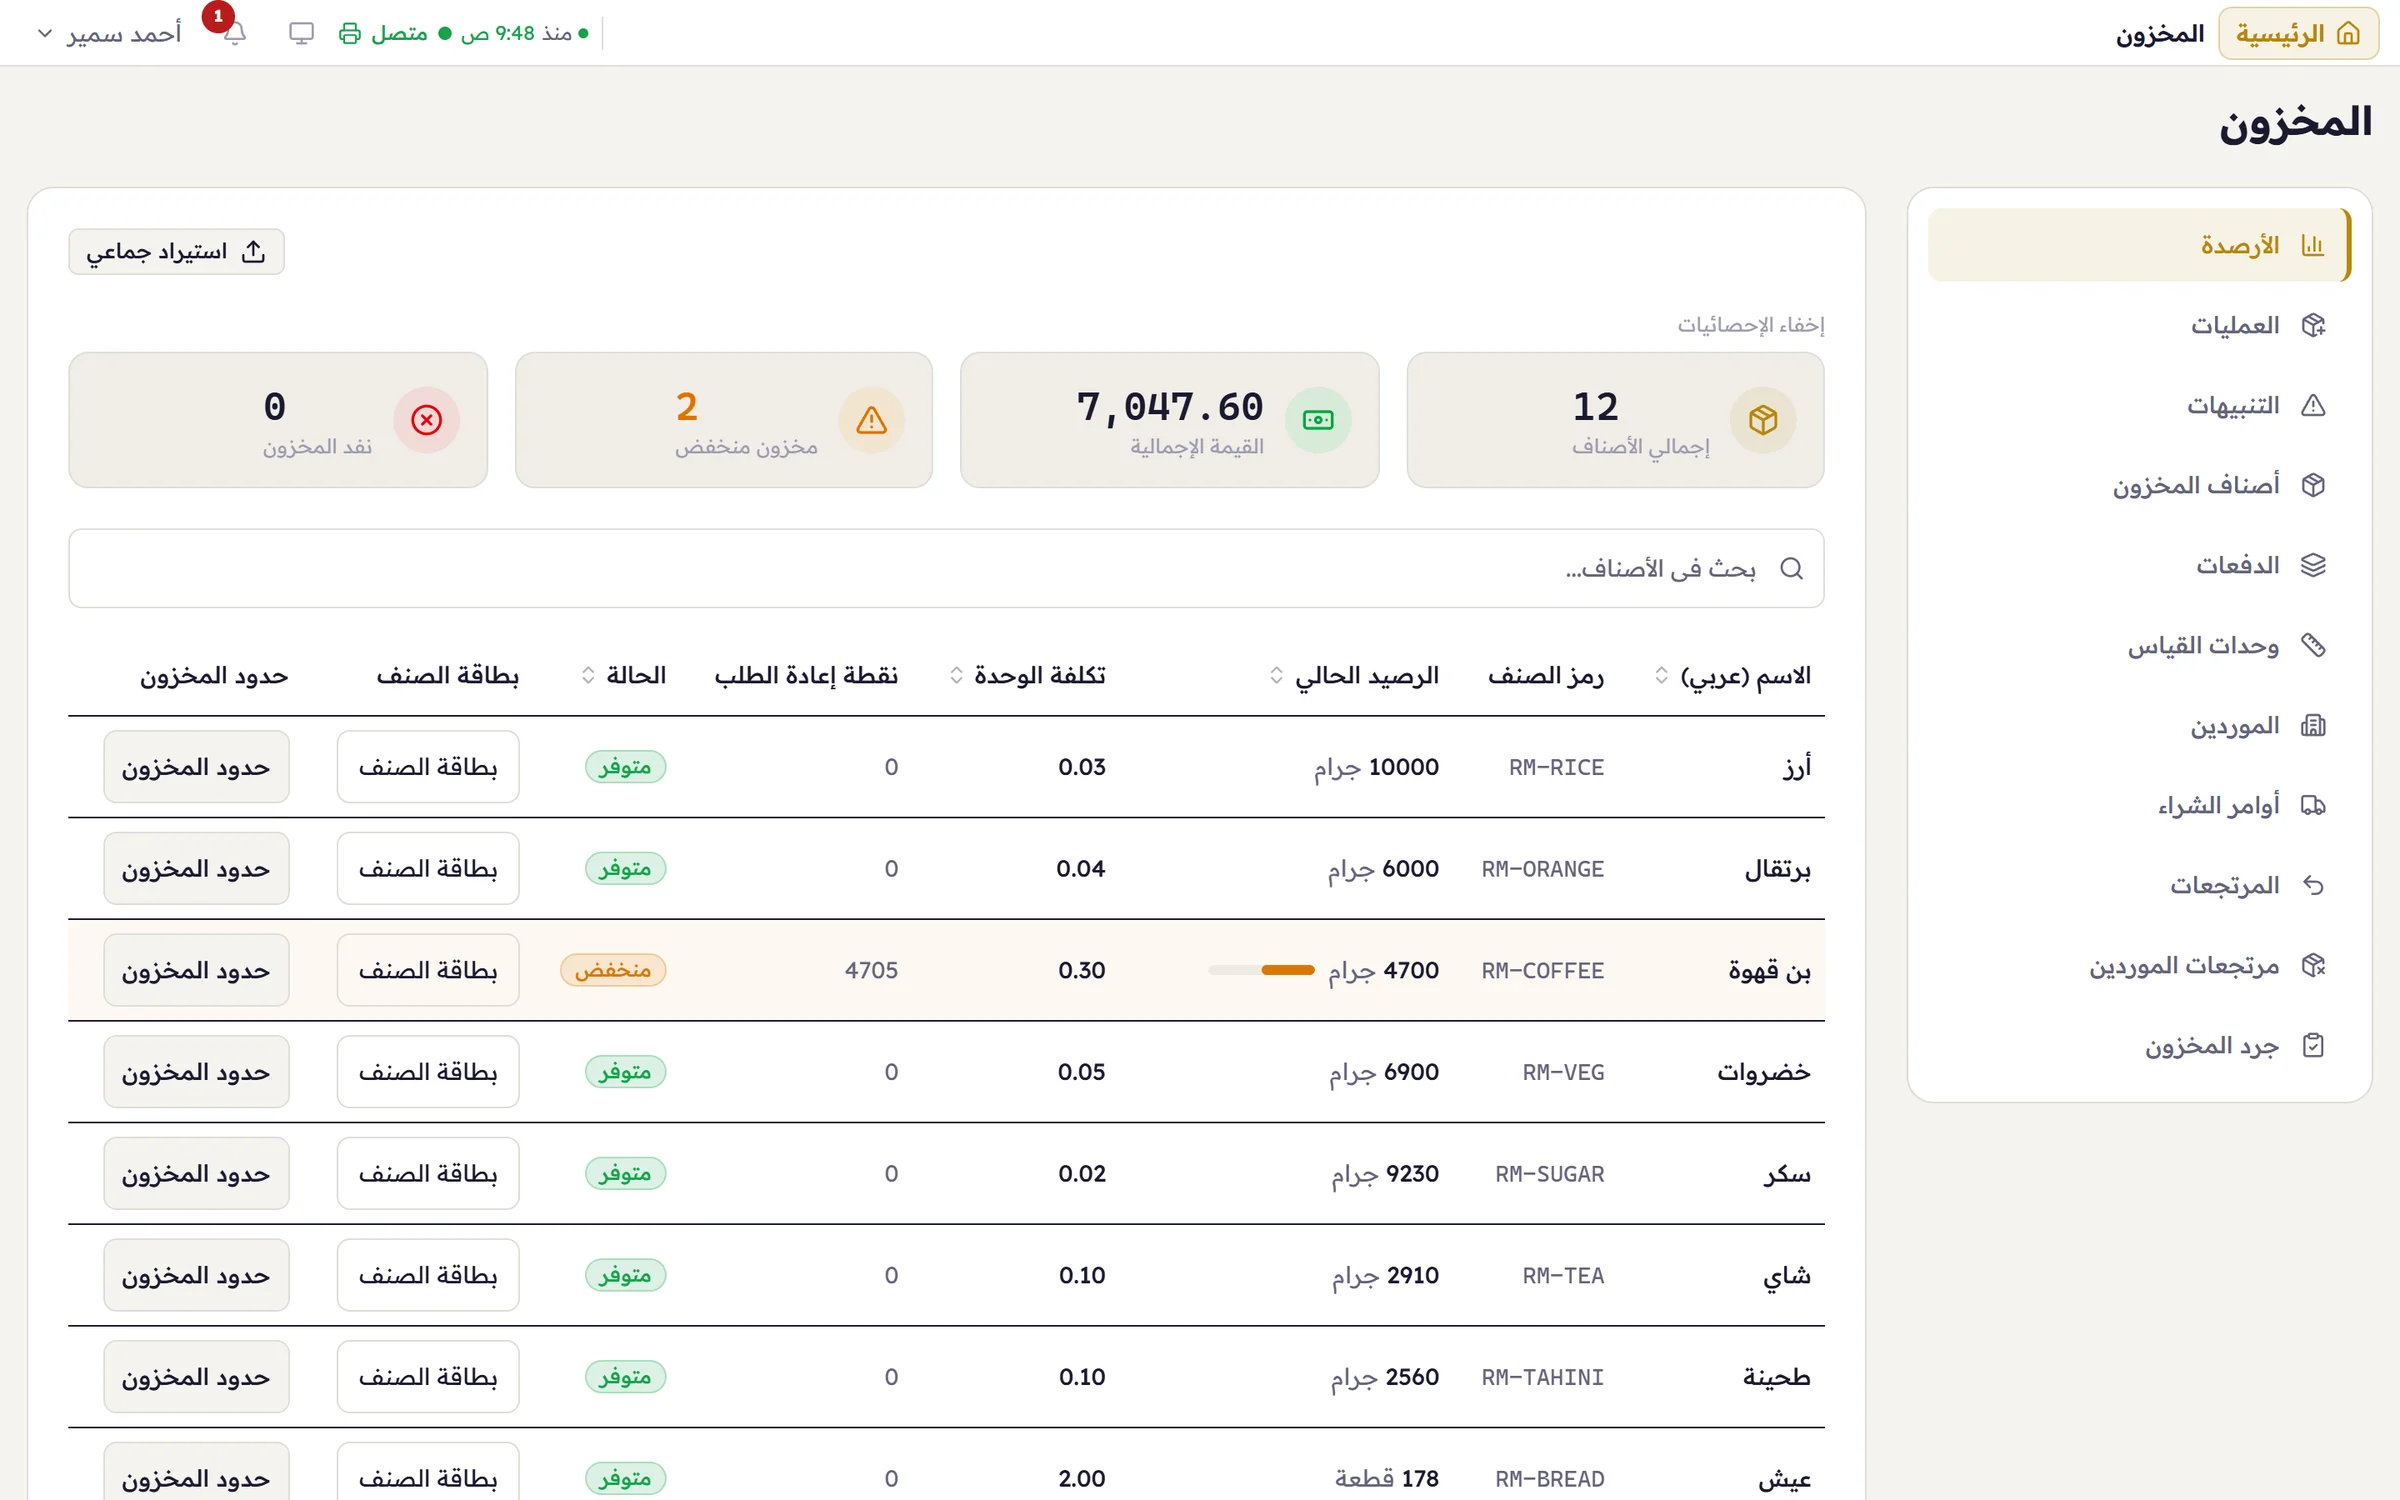2400x1500 pixels.
Task: Click the batches layers icon in sidebar
Action: pos(2313,565)
